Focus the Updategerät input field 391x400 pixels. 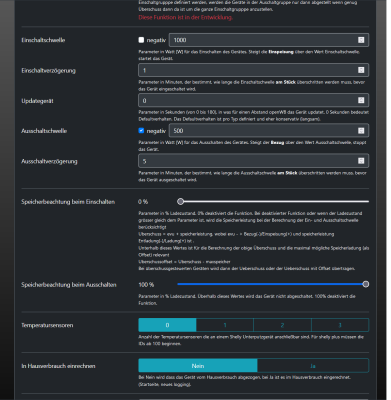click(x=253, y=100)
